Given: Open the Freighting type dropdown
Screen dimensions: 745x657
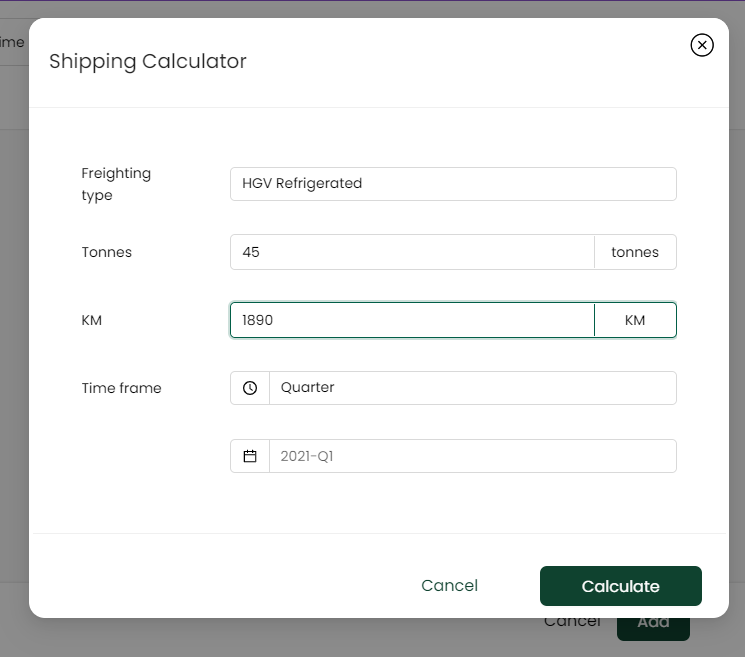Looking at the screenshot, I should tap(453, 184).
